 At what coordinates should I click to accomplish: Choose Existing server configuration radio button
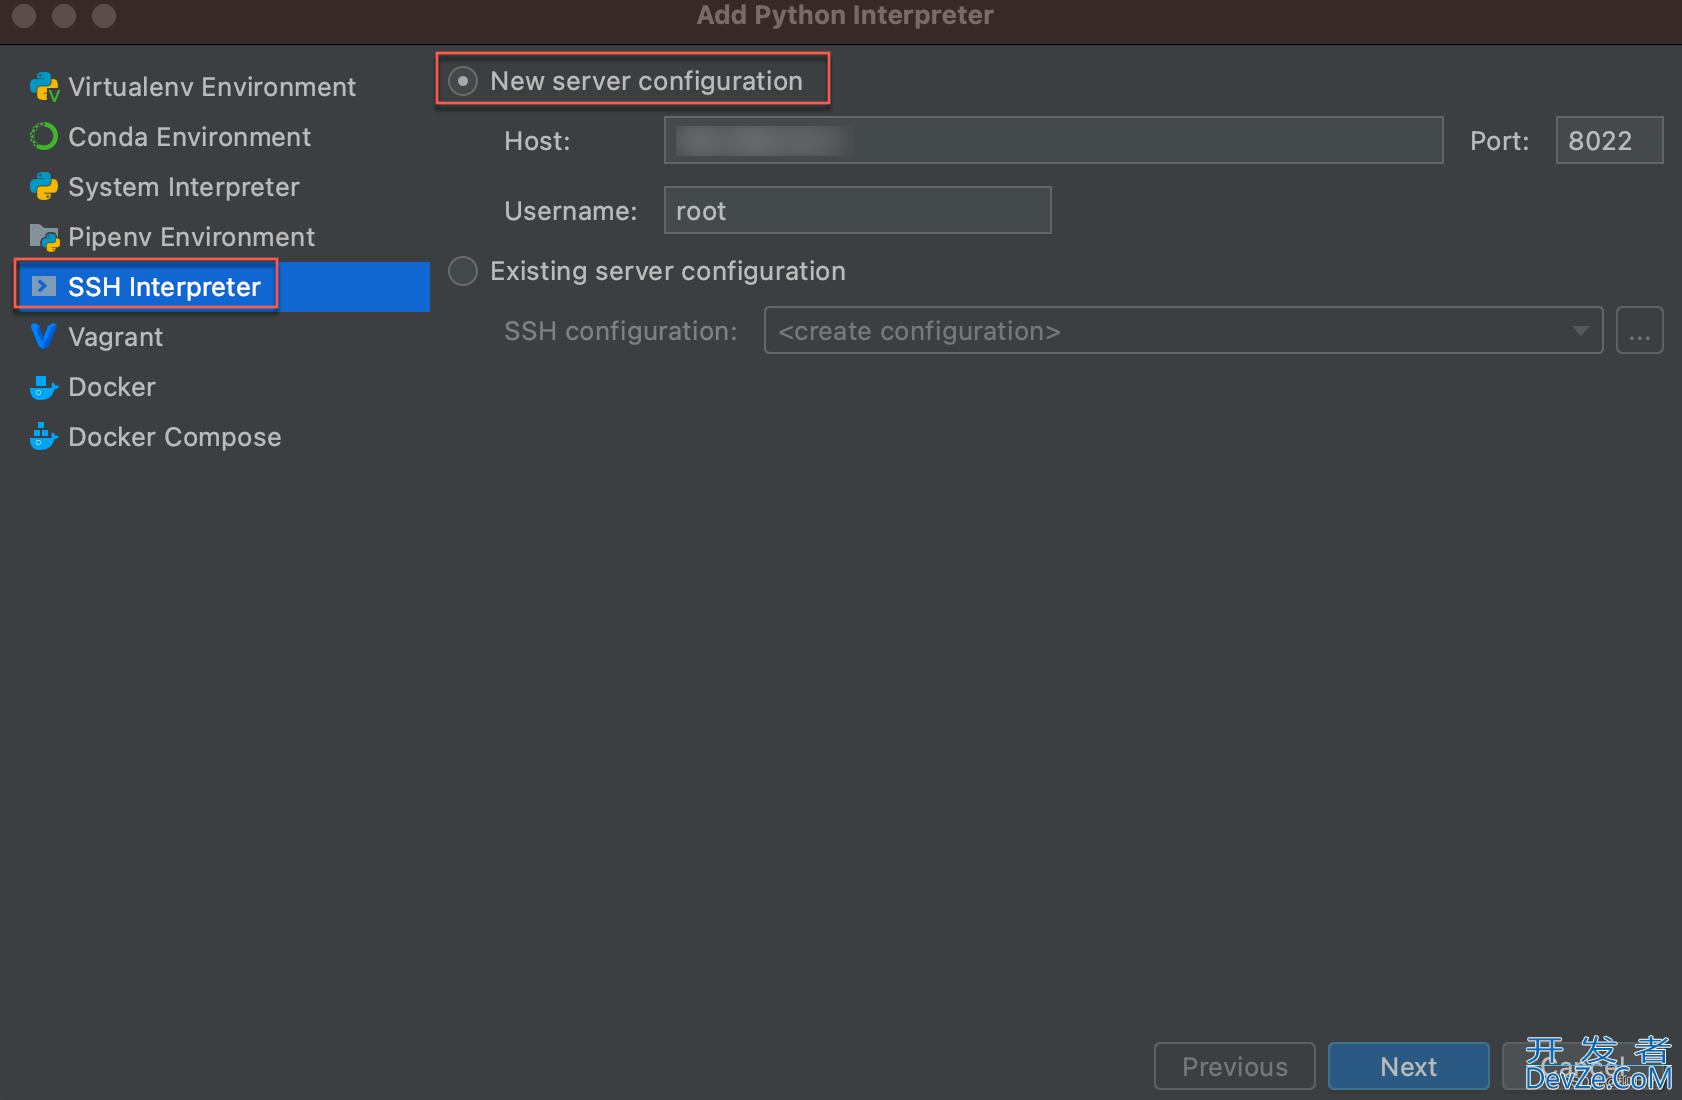pos(463,271)
